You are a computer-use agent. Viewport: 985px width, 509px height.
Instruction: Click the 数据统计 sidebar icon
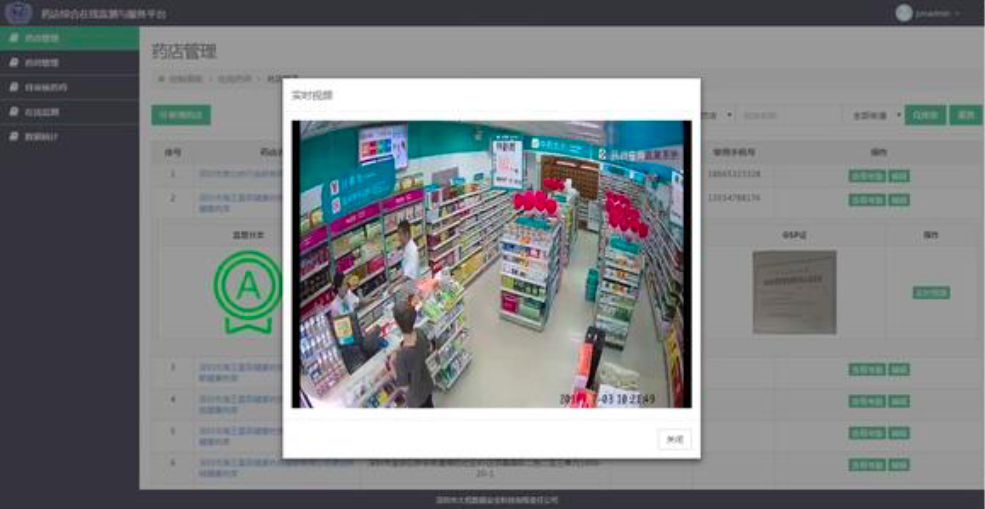click(x=14, y=136)
